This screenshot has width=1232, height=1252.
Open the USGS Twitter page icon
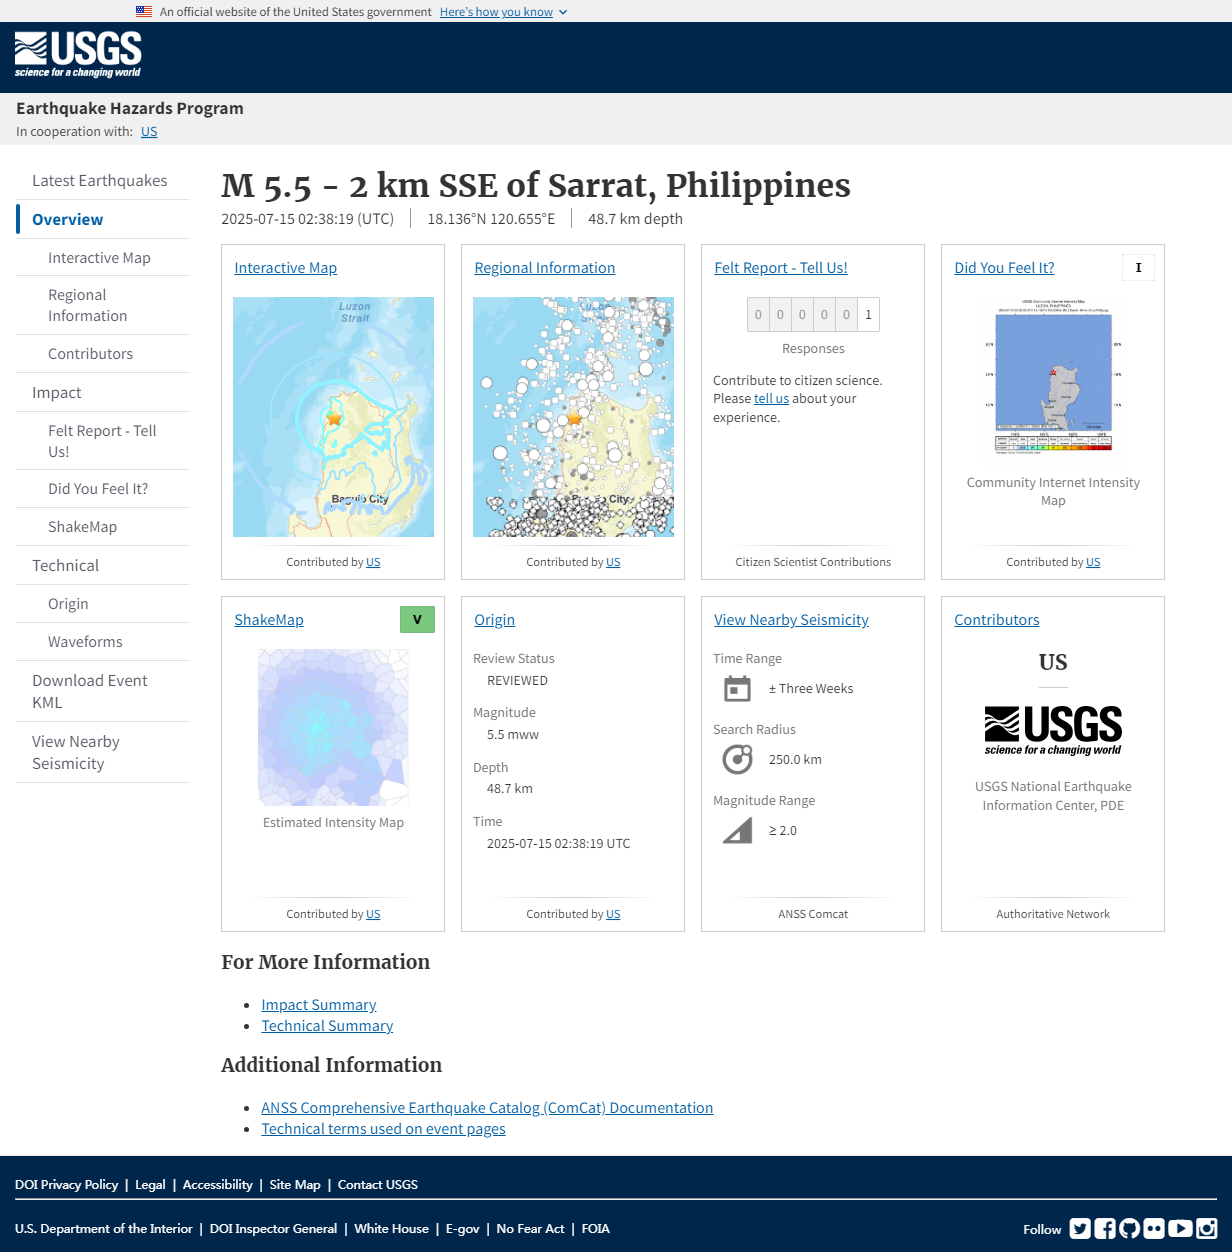point(1080,1229)
